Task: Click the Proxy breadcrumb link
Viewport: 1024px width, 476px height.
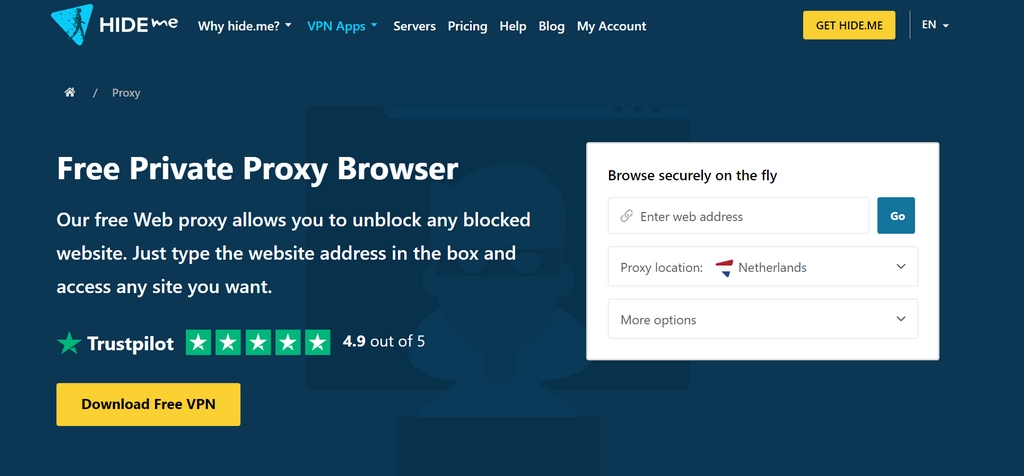Action: [126, 93]
